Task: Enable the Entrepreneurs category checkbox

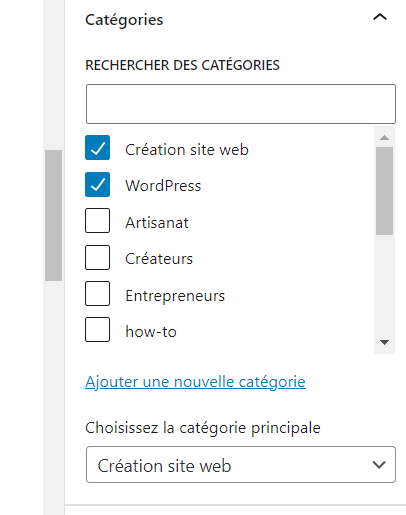Action: 97,293
